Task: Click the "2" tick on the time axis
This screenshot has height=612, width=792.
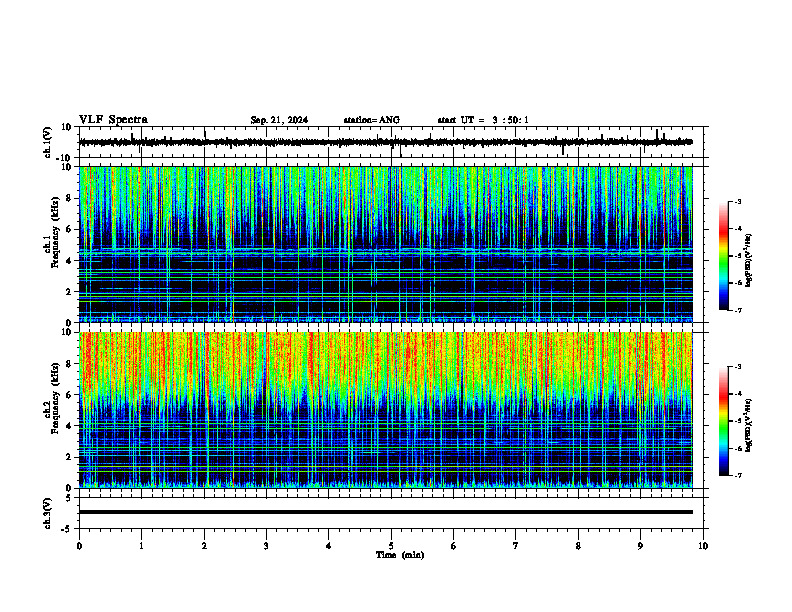Action: click(x=204, y=546)
